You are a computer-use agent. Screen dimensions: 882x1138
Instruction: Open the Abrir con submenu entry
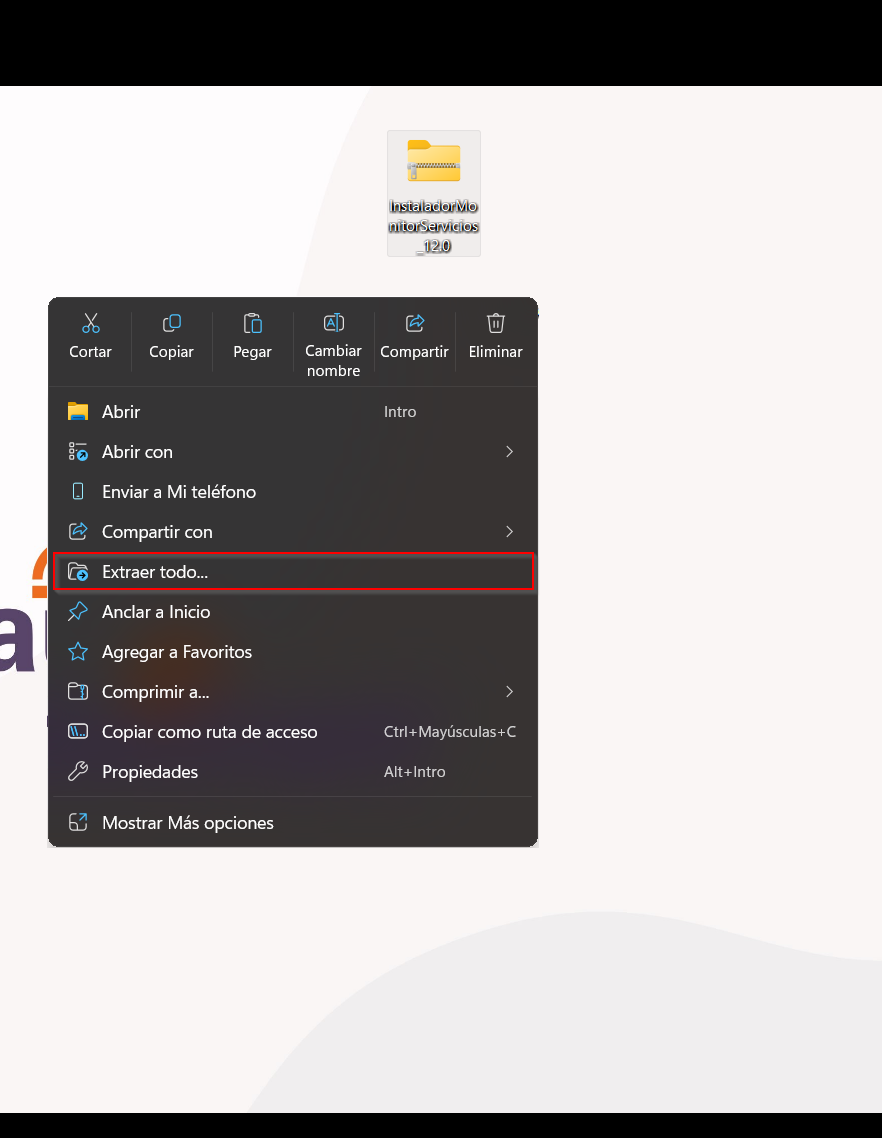[x=293, y=451]
